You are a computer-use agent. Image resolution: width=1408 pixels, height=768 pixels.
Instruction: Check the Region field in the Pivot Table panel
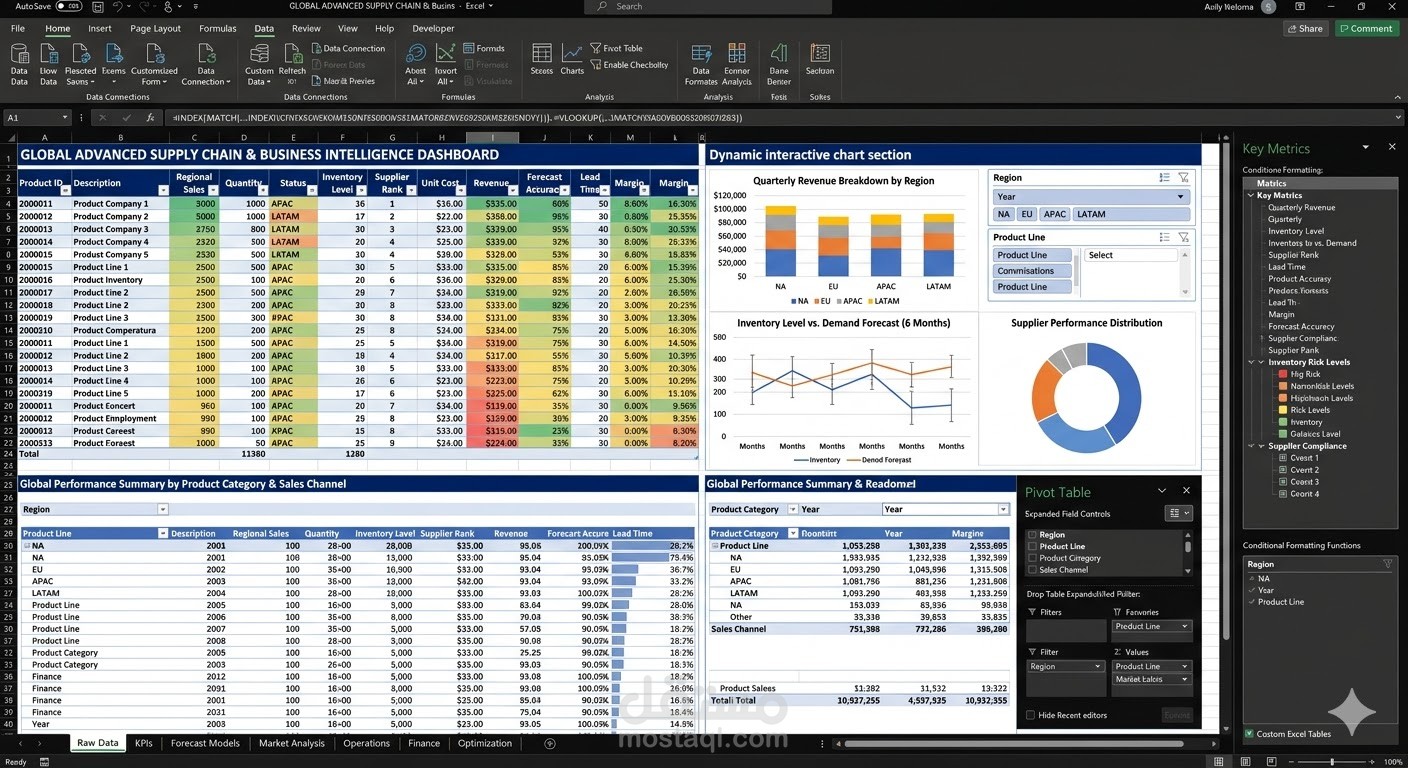(x=1032, y=534)
